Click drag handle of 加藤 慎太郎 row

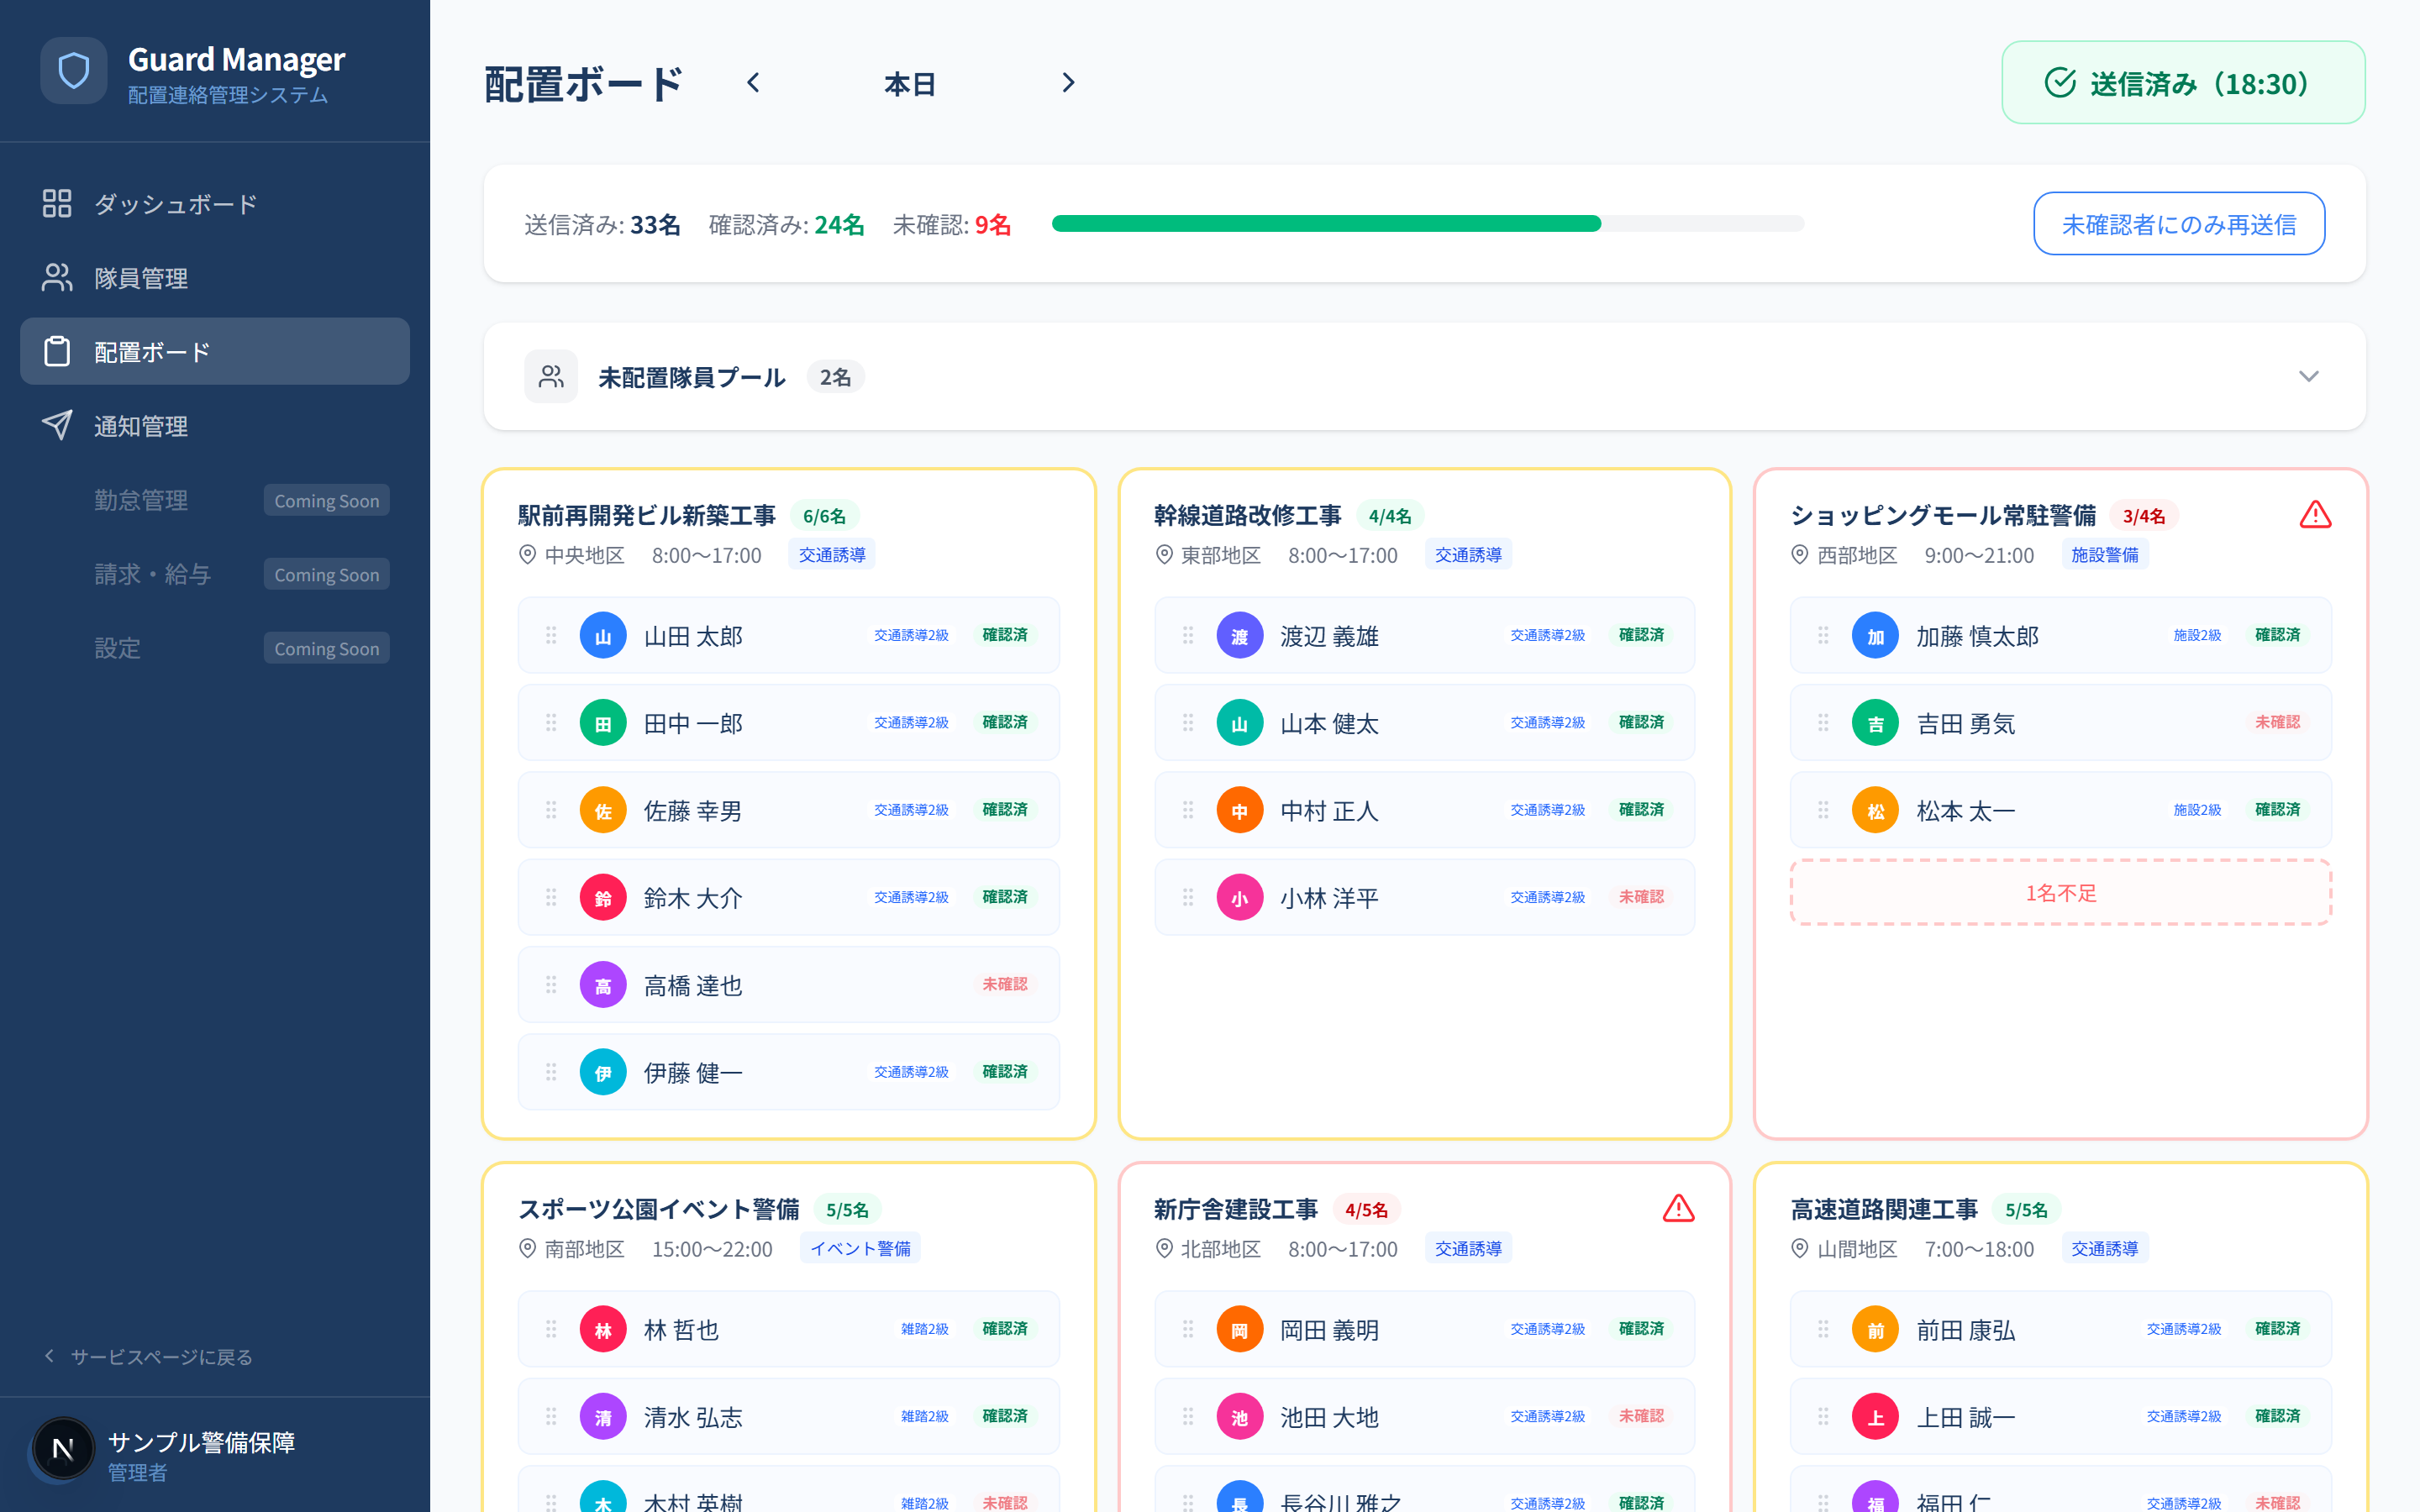pyautogui.click(x=1823, y=636)
